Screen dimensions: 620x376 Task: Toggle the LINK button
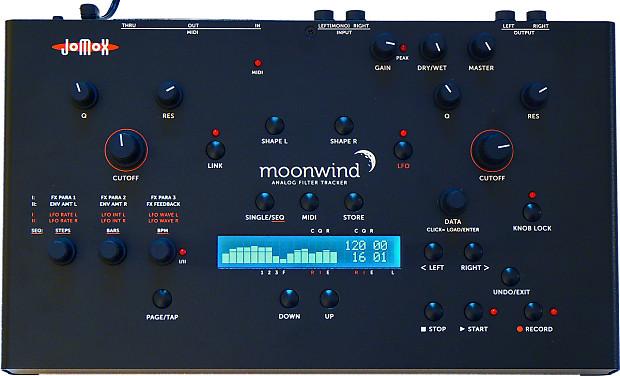click(215, 150)
